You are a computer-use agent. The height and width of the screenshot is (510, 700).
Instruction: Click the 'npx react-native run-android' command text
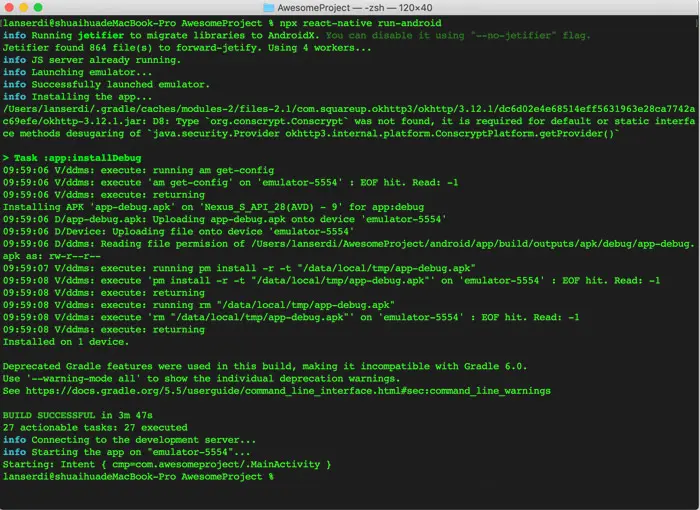[x=360, y=23]
